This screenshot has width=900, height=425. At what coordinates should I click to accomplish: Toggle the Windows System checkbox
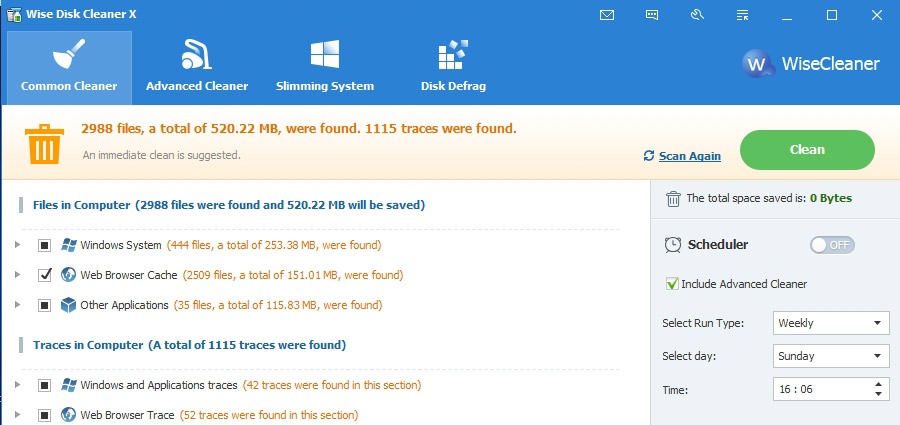click(x=45, y=245)
